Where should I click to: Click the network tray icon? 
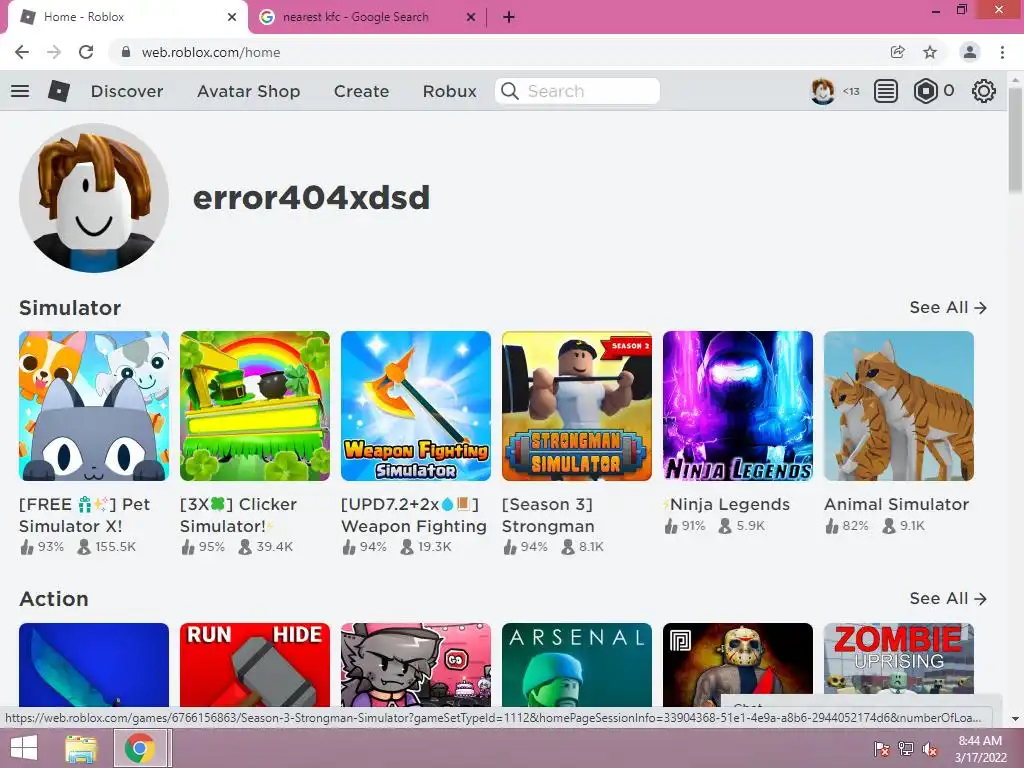[x=906, y=748]
